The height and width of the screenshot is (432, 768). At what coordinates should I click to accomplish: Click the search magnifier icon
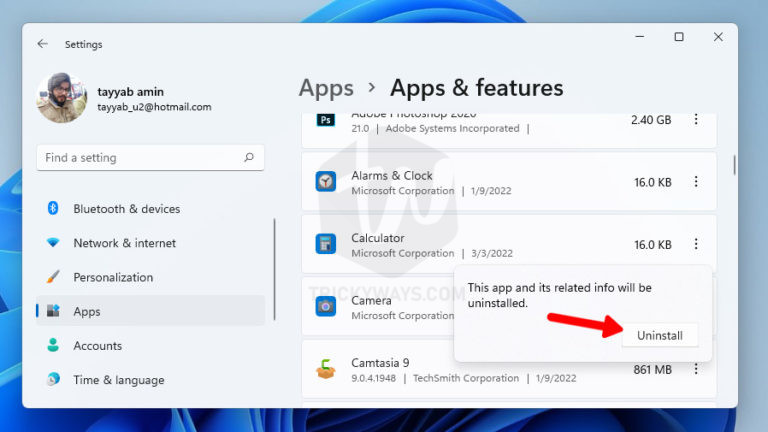(249, 157)
